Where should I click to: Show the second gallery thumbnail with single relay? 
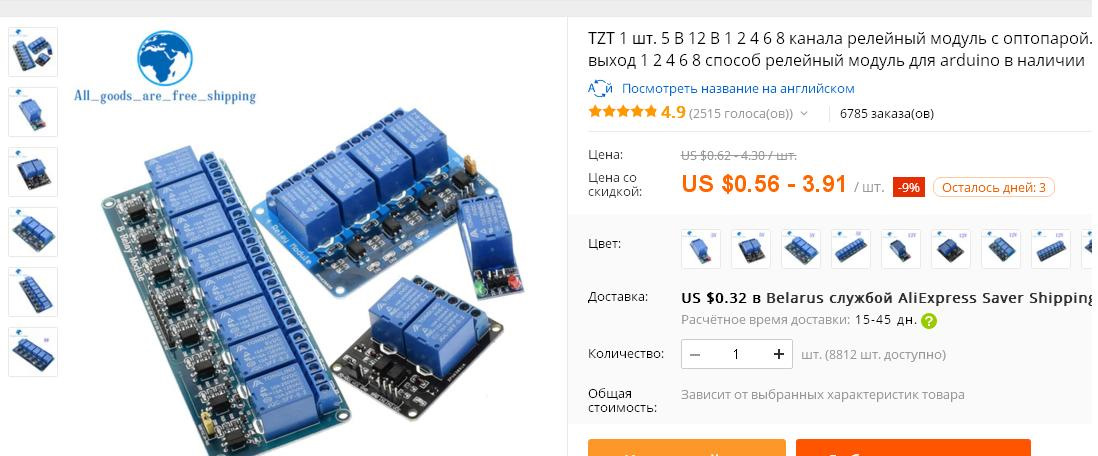click(x=33, y=112)
